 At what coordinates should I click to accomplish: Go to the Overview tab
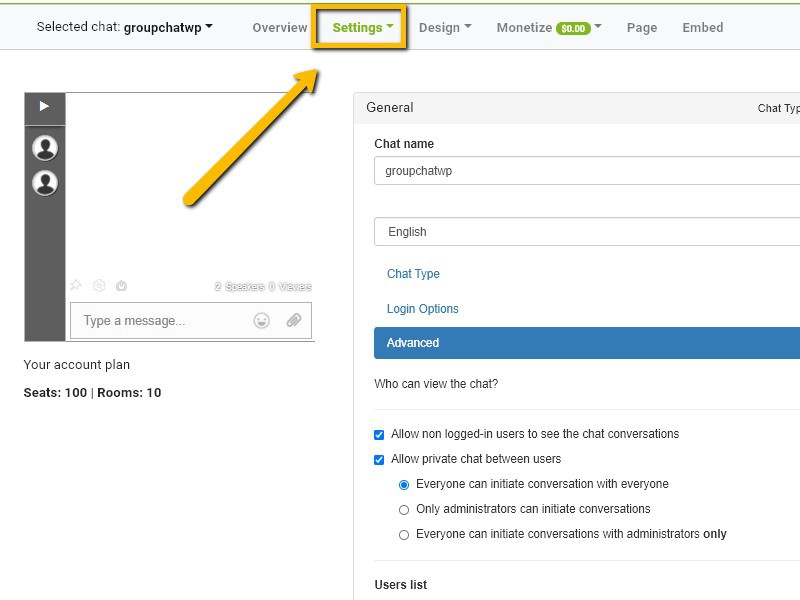click(x=280, y=28)
